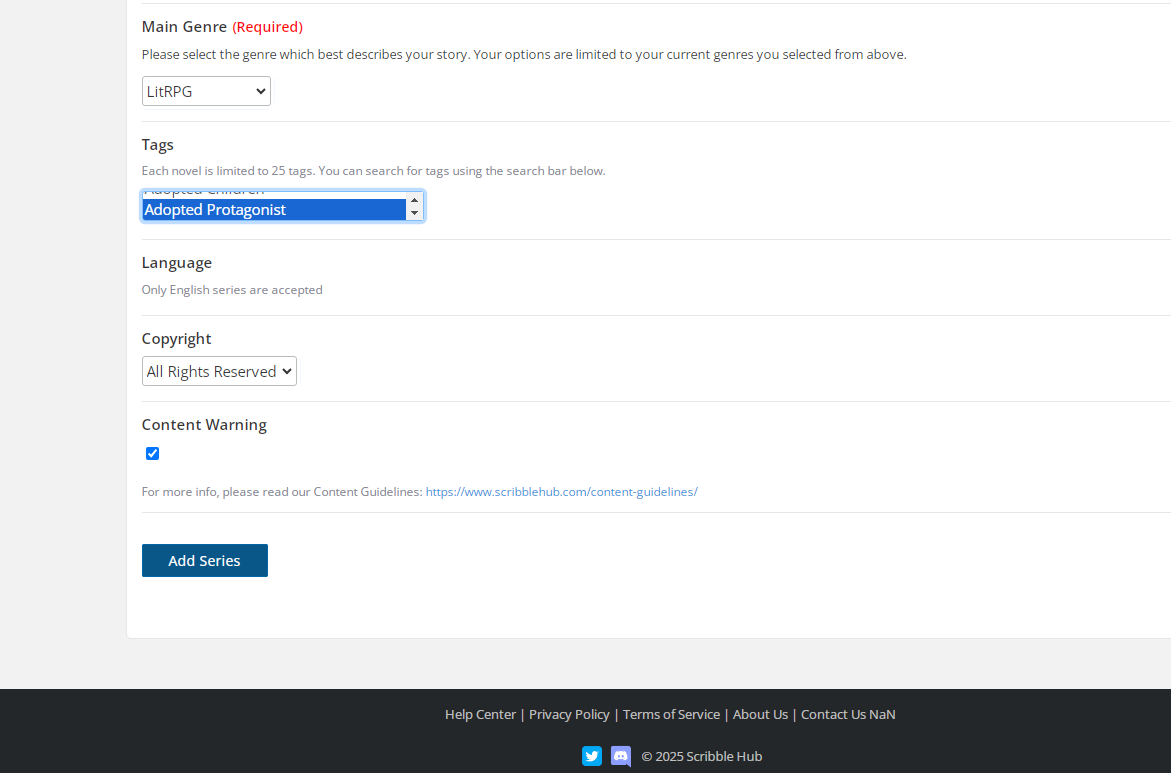Open the Main Genre LitRPG dropdown

click(x=206, y=91)
